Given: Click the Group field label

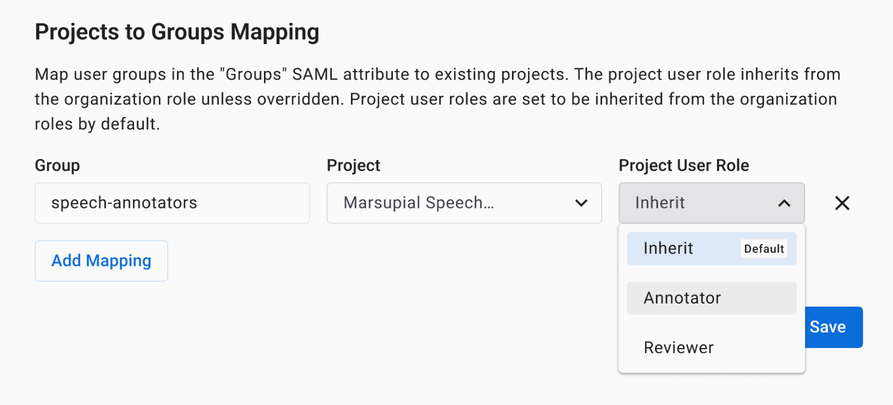Looking at the screenshot, I should click(57, 165).
